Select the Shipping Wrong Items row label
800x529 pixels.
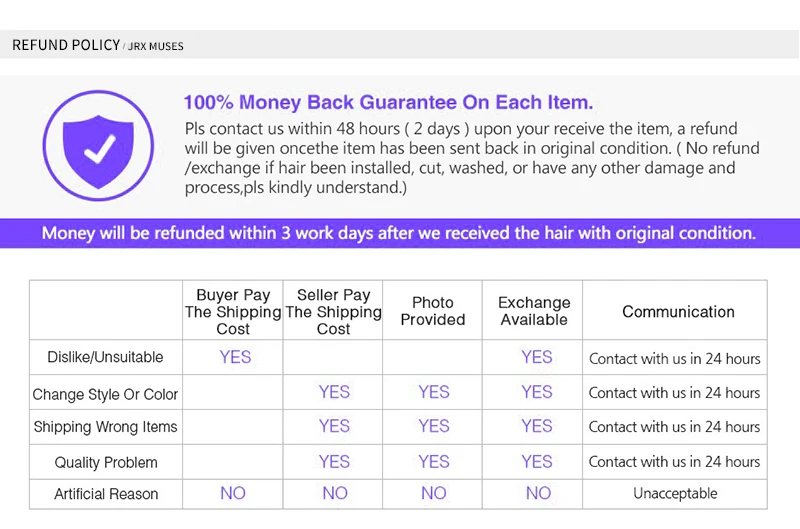coord(105,426)
